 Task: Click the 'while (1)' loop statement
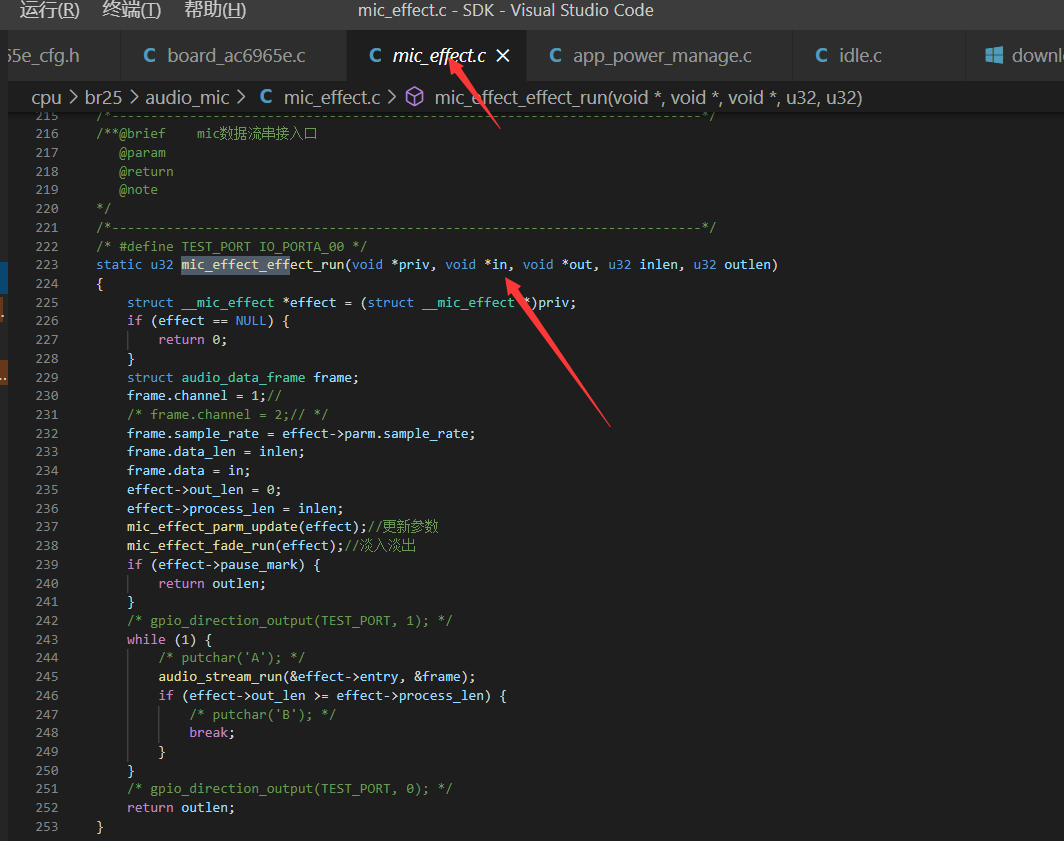(x=162, y=639)
